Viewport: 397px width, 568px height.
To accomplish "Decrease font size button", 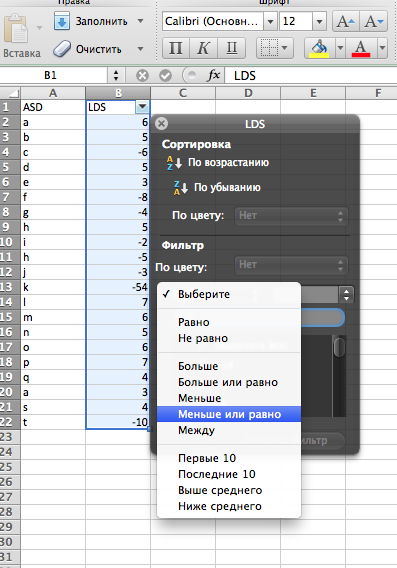I will tap(374, 21).
